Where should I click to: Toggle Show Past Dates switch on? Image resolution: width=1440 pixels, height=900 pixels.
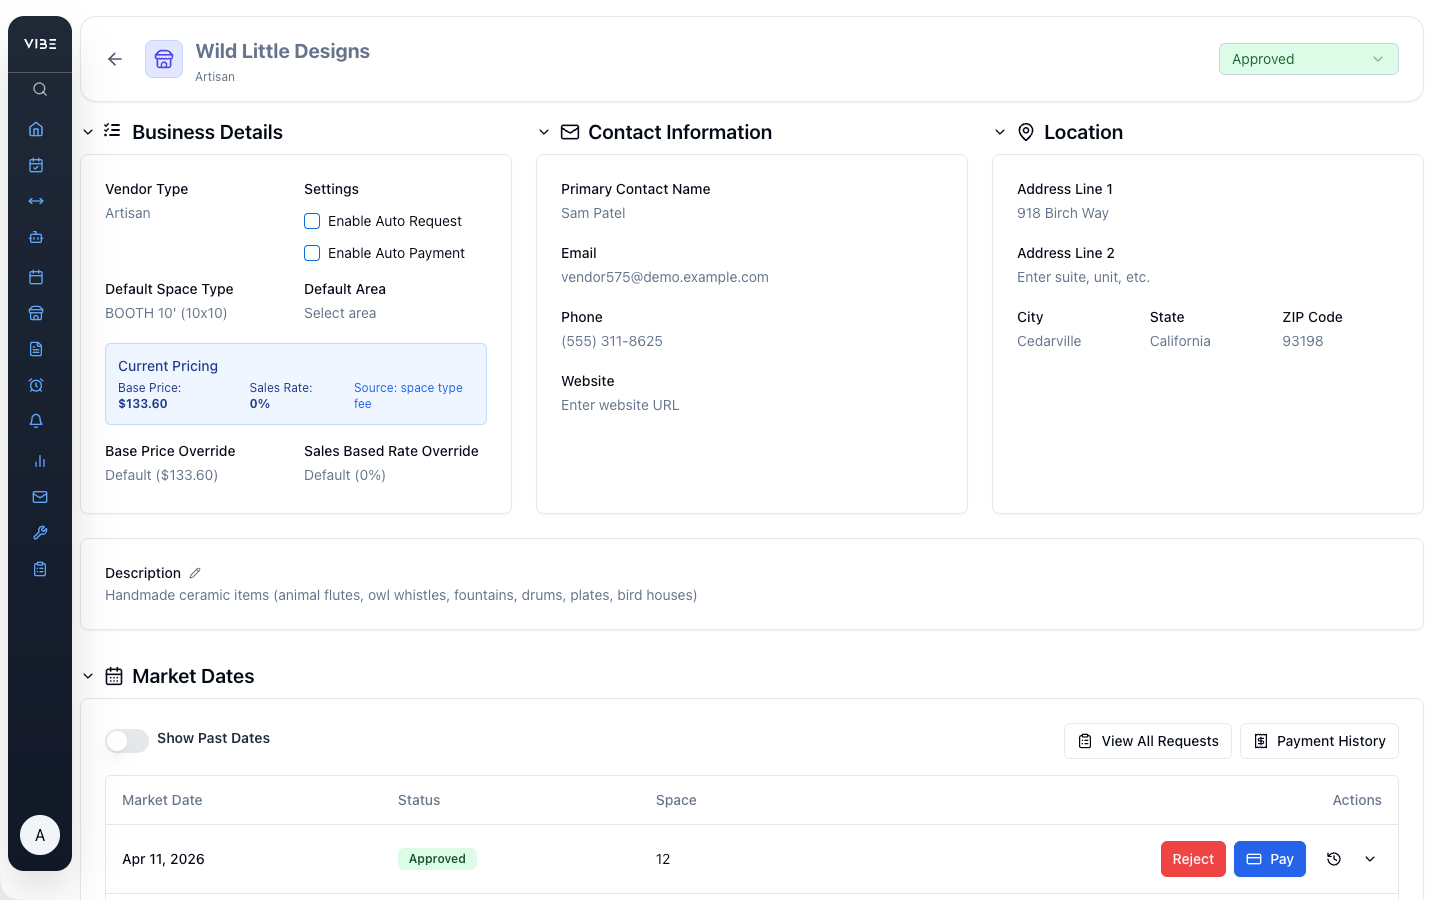click(127, 740)
